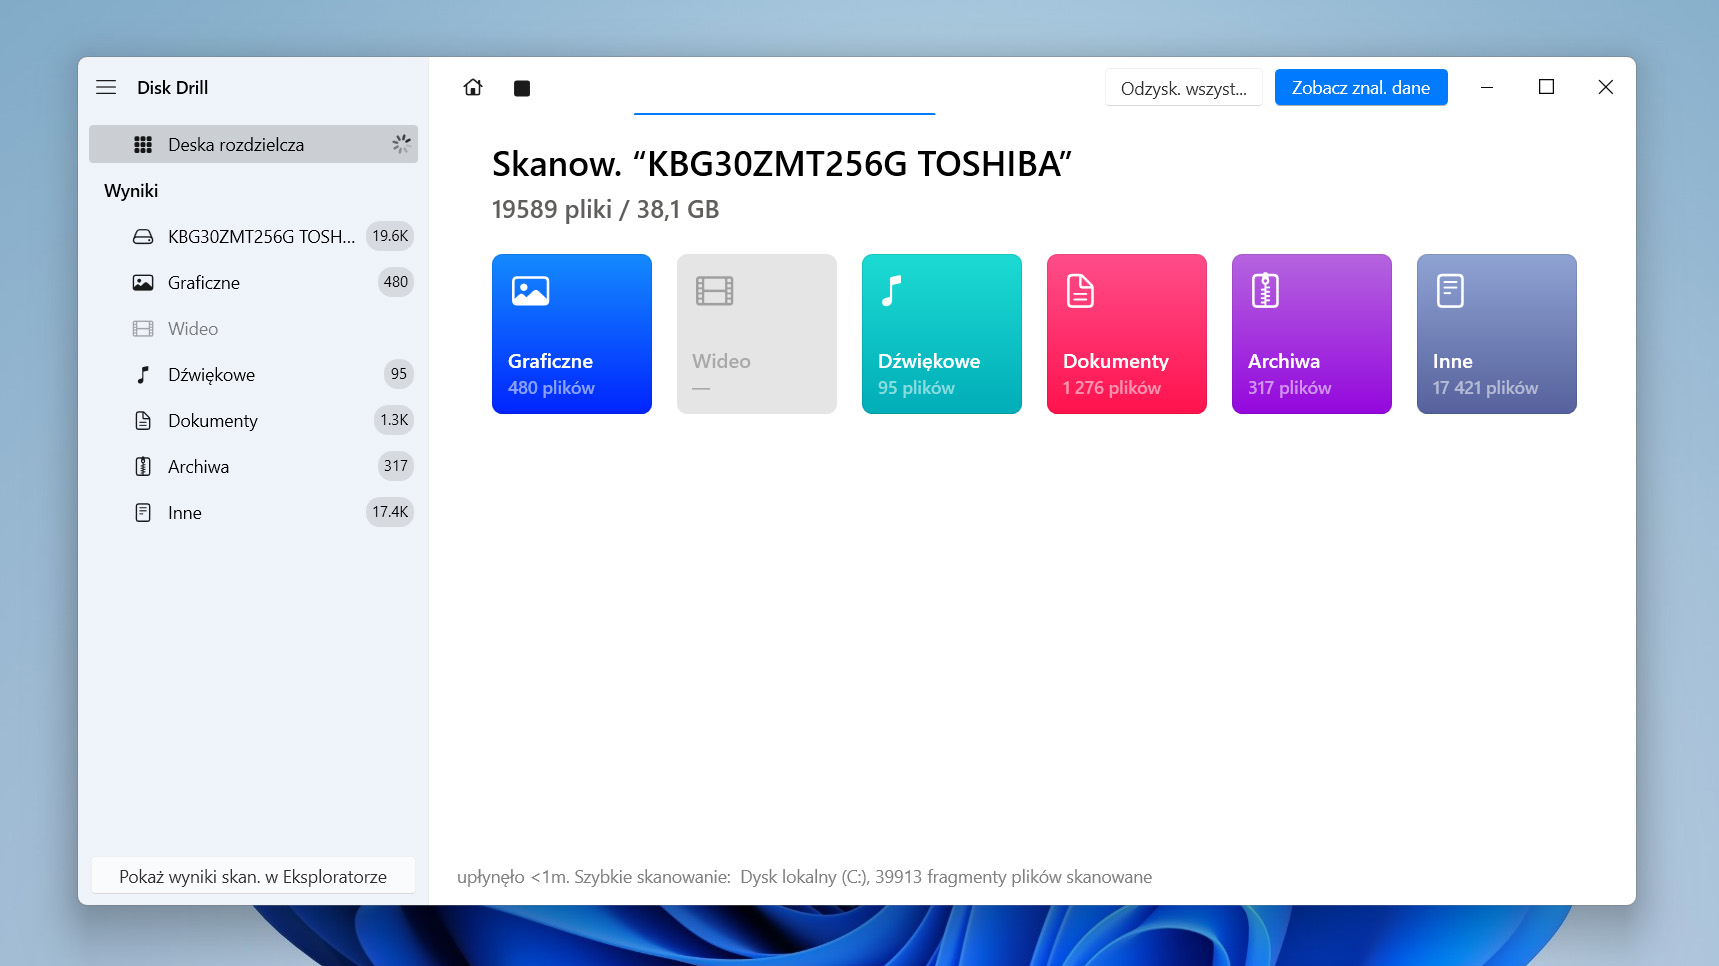Open Dokumenty from the sidebar
This screenshot has width=1719, height=966.
(x=212, y=421)
